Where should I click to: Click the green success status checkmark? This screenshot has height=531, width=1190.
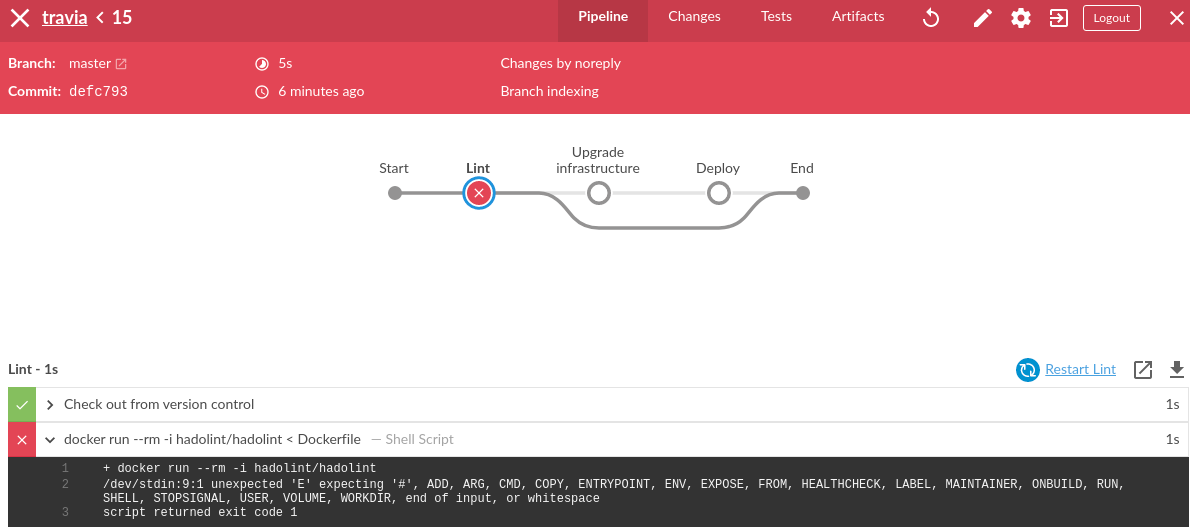coord(22,404)
